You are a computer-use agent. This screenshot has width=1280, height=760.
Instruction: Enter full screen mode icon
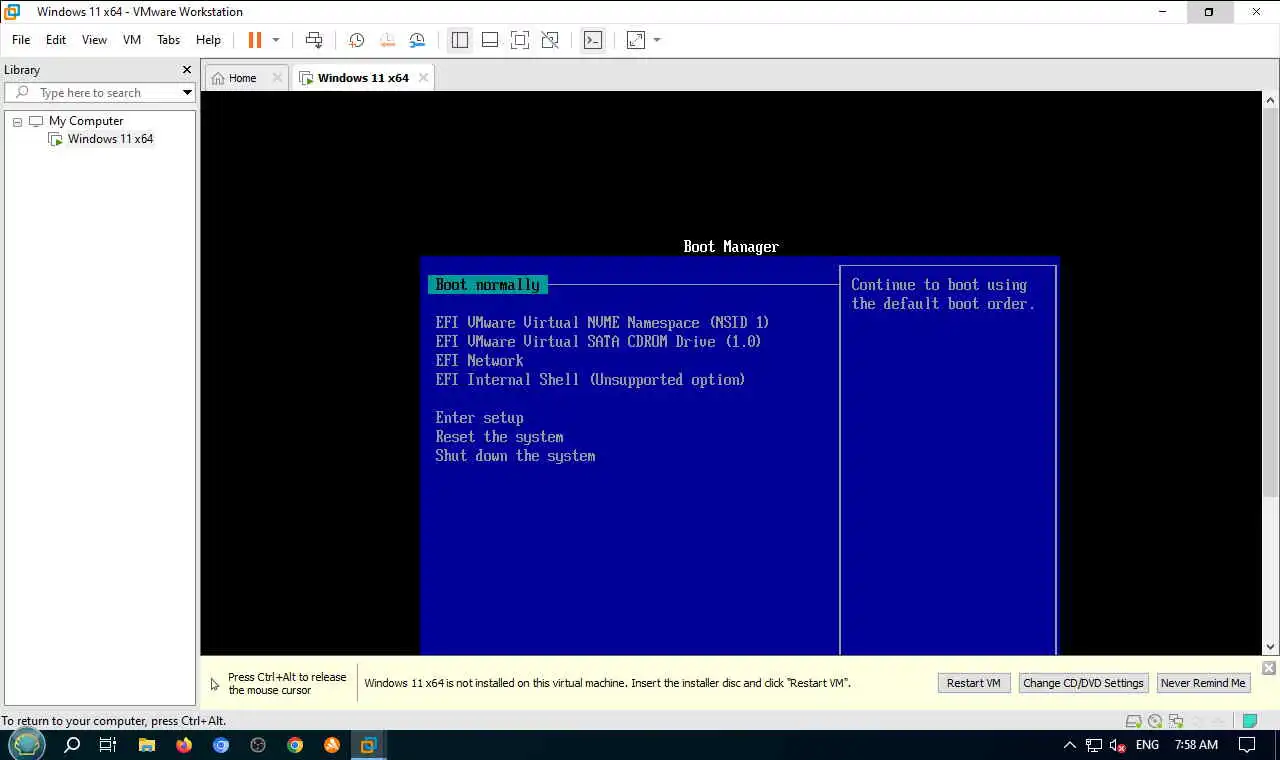520,40
